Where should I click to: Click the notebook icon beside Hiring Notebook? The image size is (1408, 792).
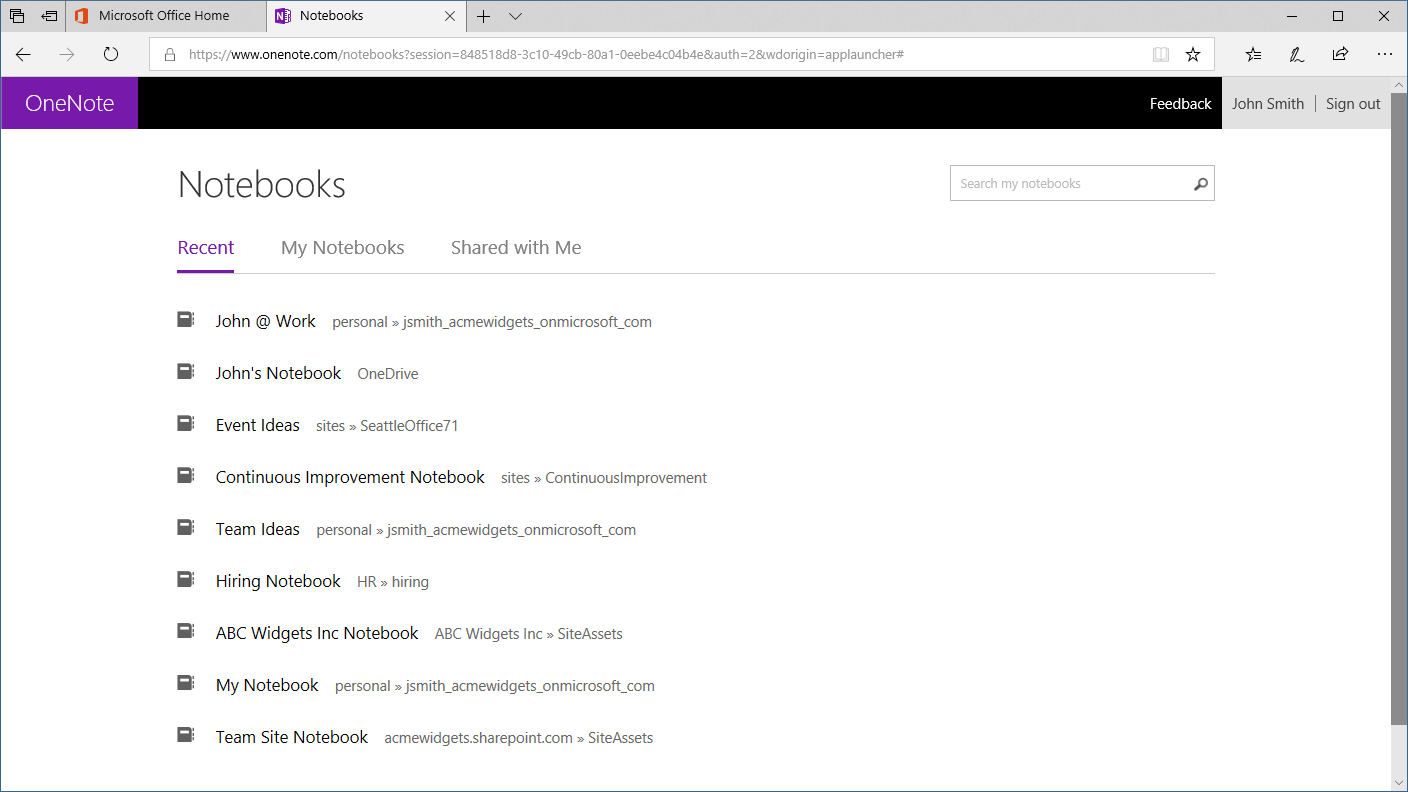click(185, 580)
